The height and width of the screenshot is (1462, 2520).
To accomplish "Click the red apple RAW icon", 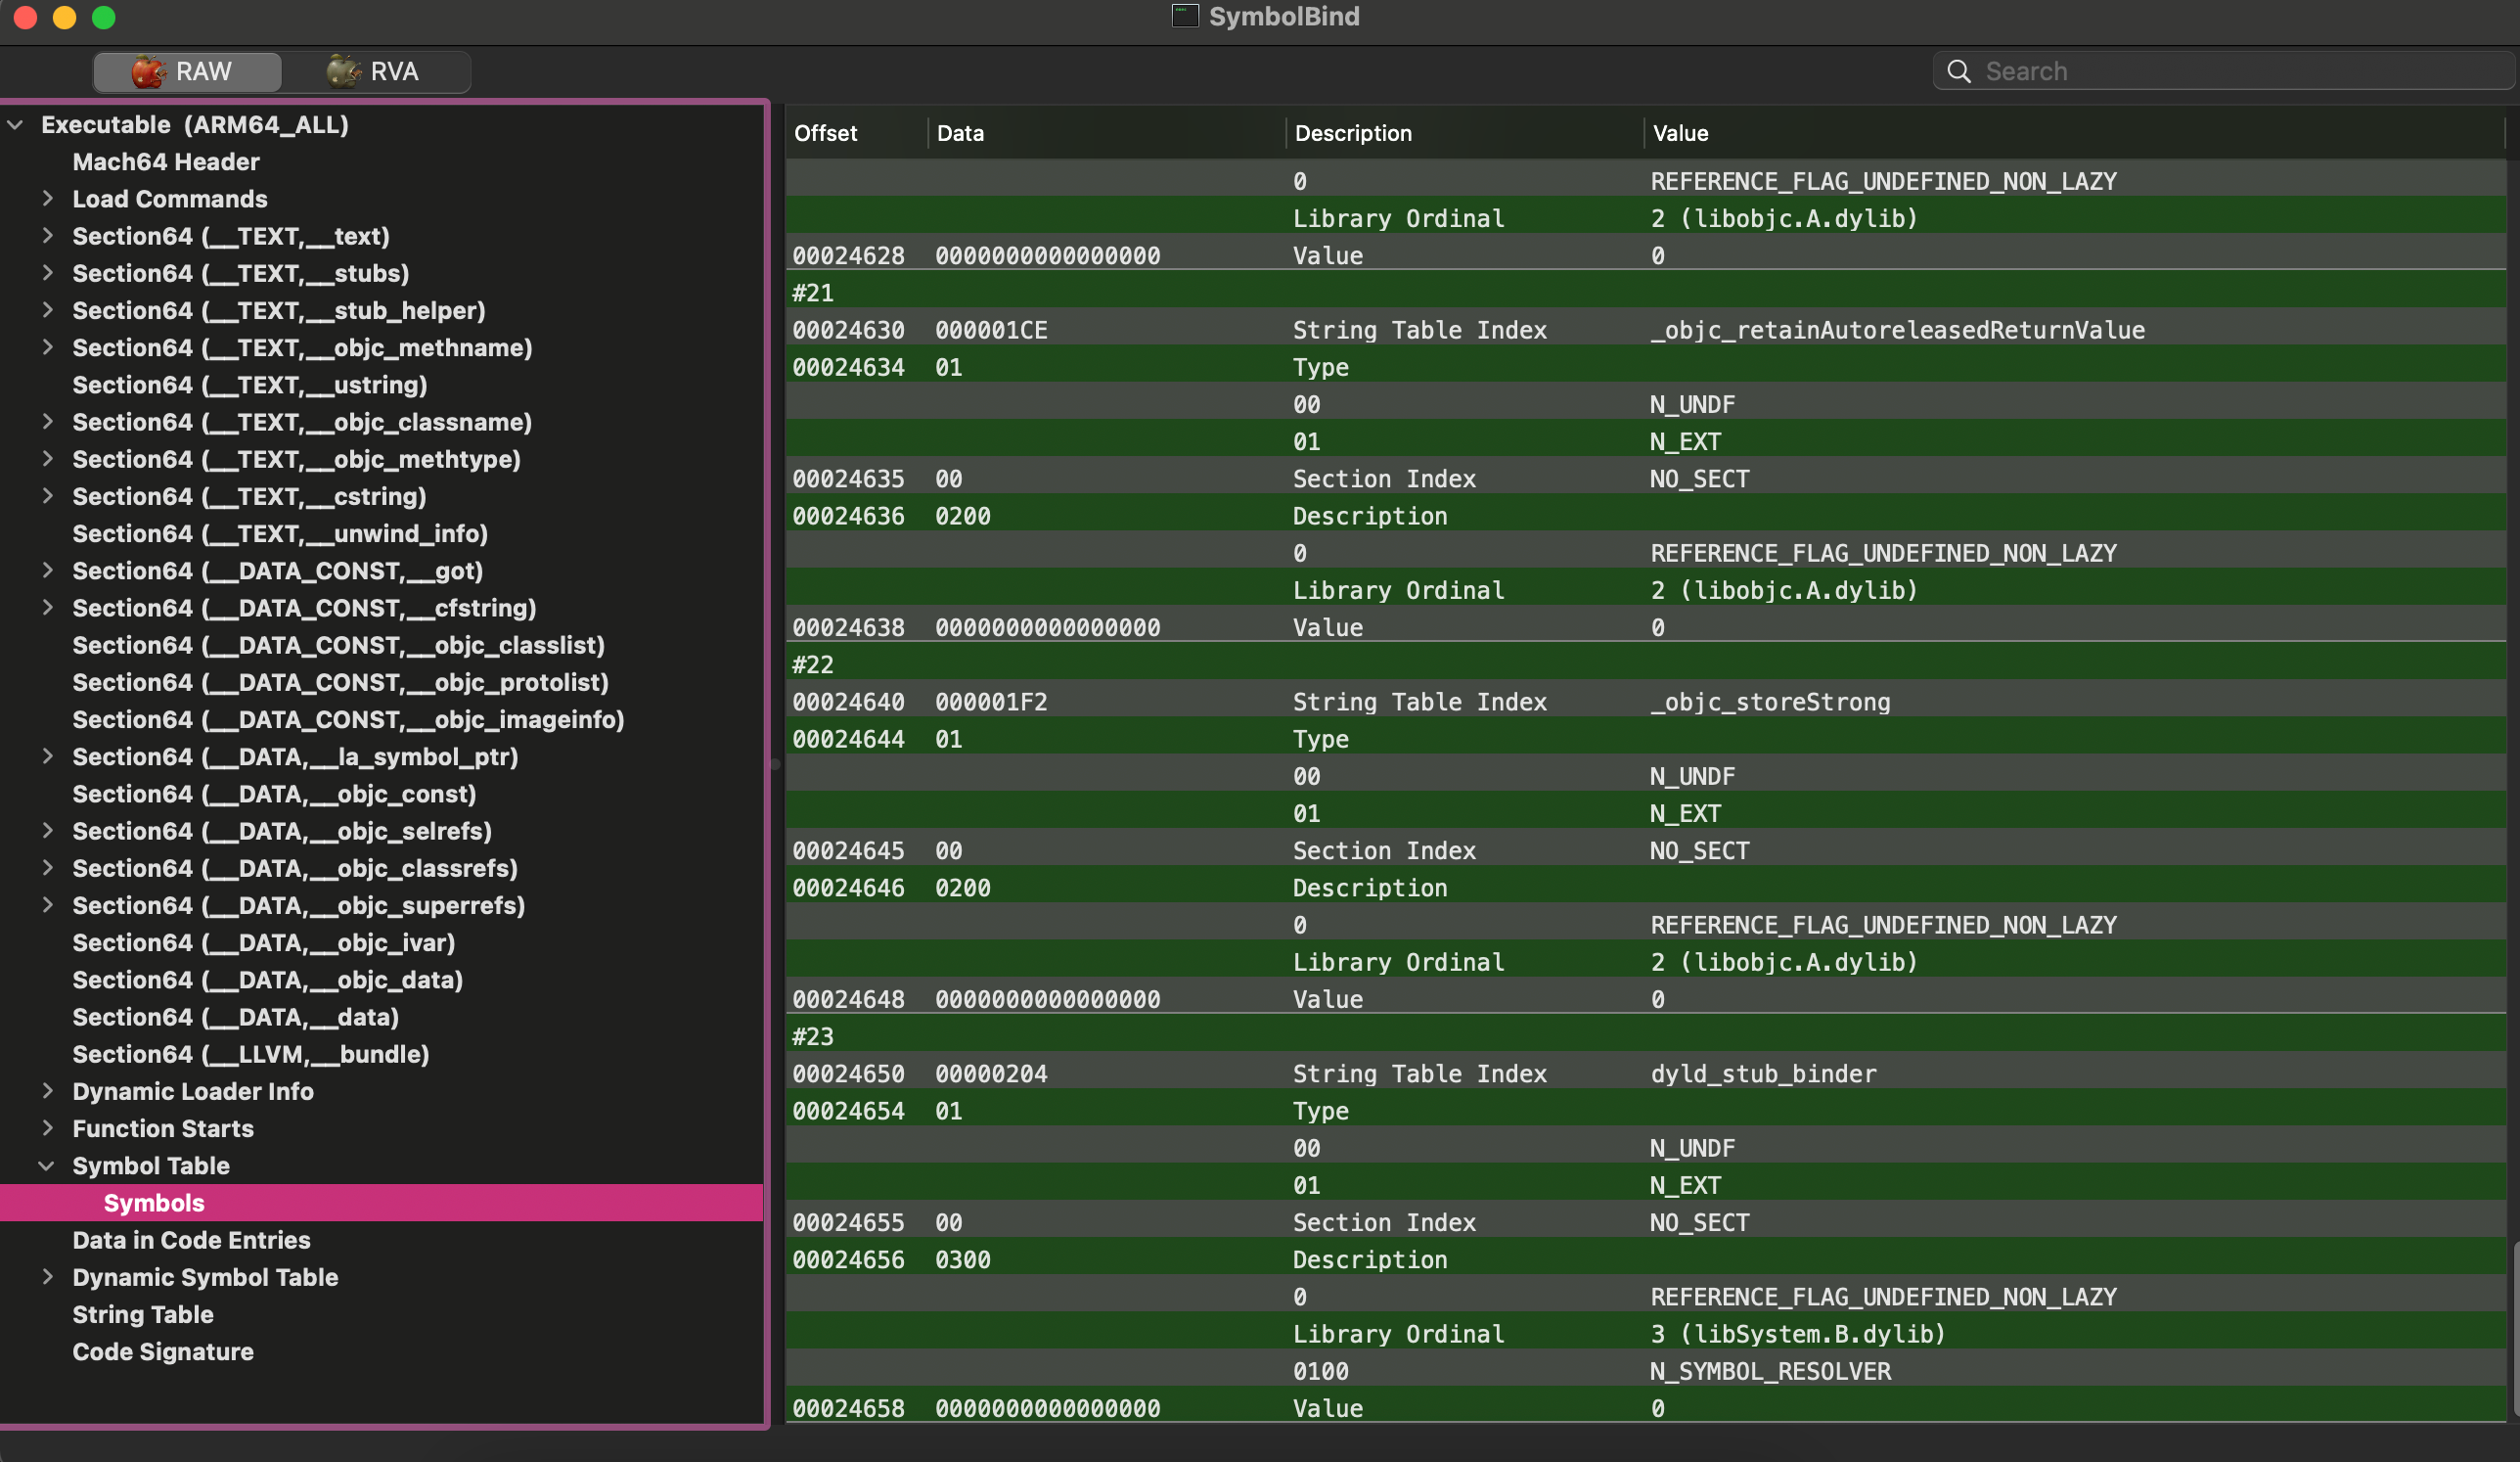I will tap(148, 71).
